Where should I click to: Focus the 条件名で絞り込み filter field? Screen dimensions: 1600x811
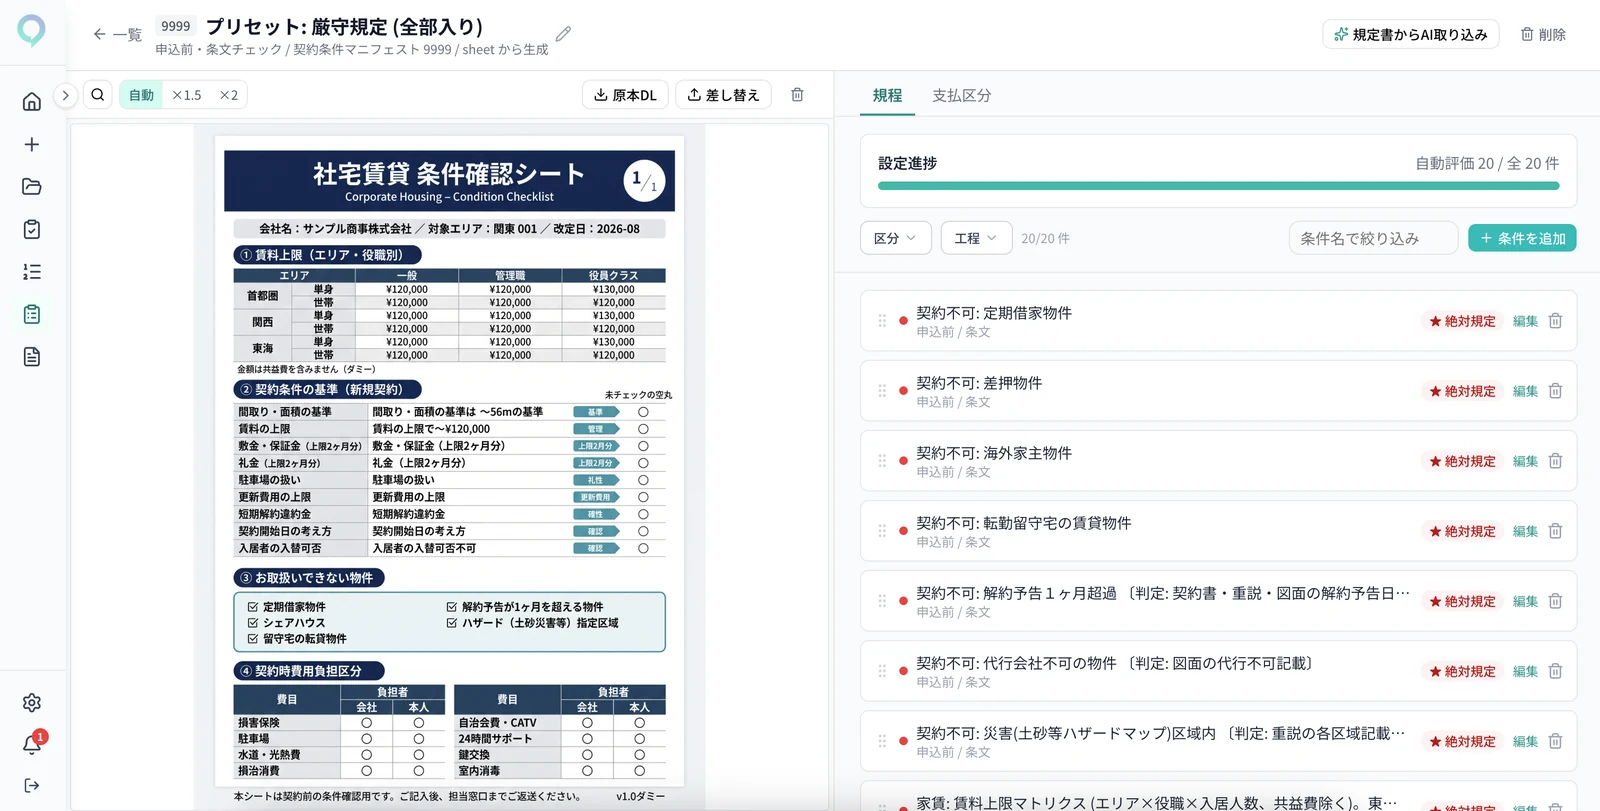pos(1373,238)
